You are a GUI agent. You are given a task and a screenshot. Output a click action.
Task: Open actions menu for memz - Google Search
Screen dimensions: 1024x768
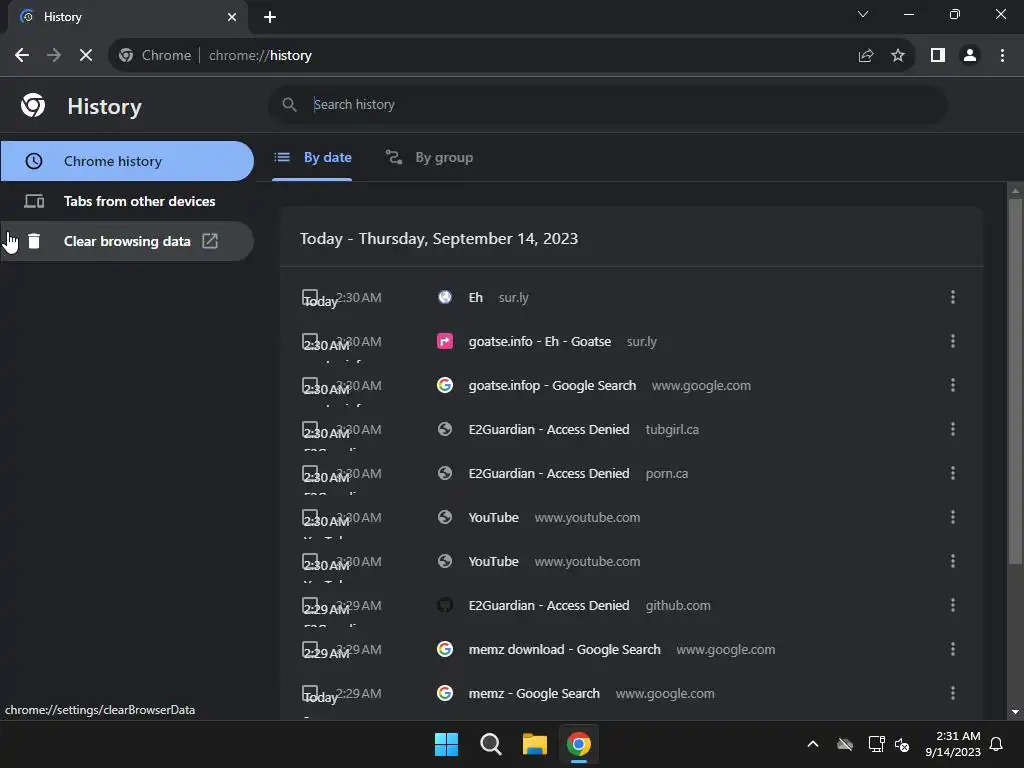953,693
